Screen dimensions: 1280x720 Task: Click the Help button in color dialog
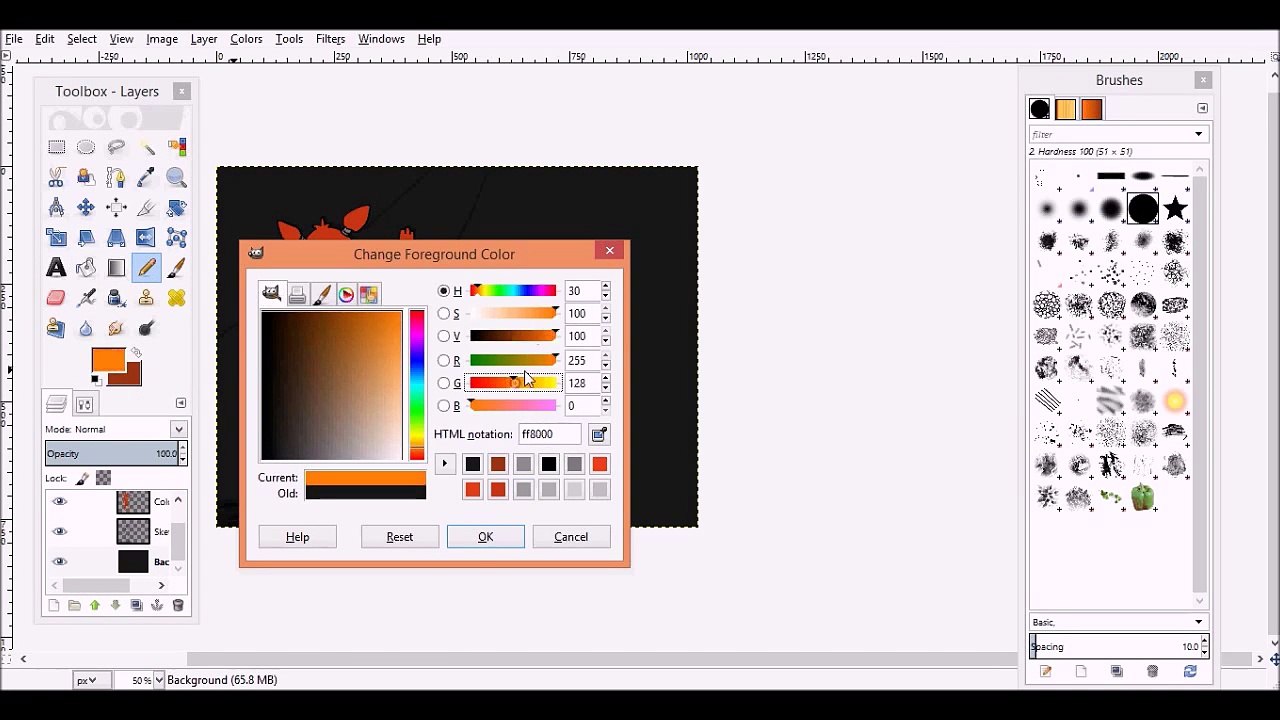click(297, 537)
